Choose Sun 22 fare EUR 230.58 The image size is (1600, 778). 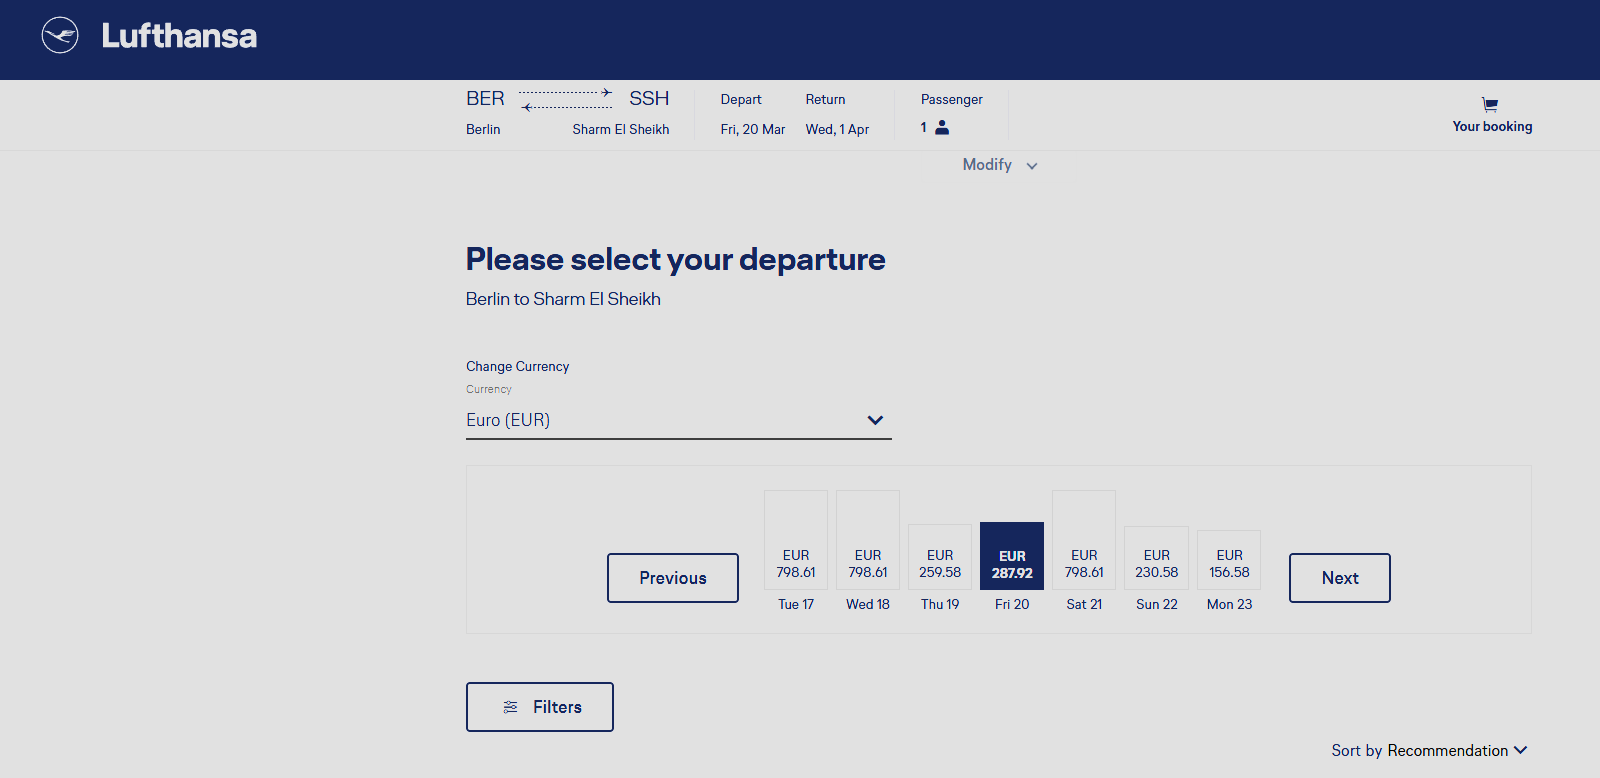point(1157,563)
